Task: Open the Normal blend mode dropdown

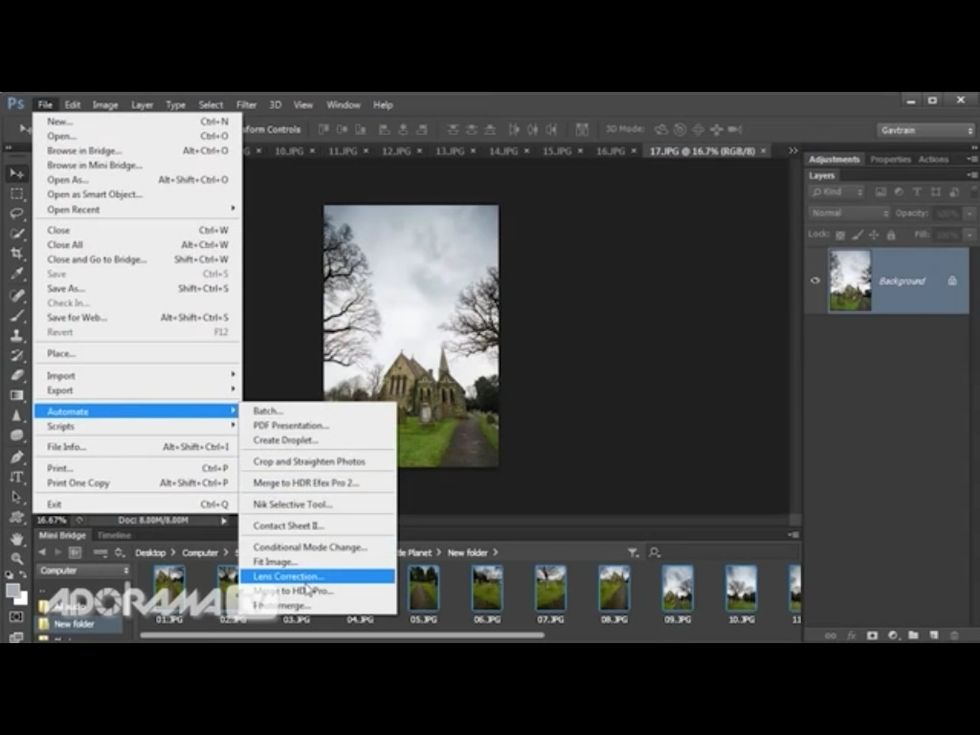Action: coord(848,213)
